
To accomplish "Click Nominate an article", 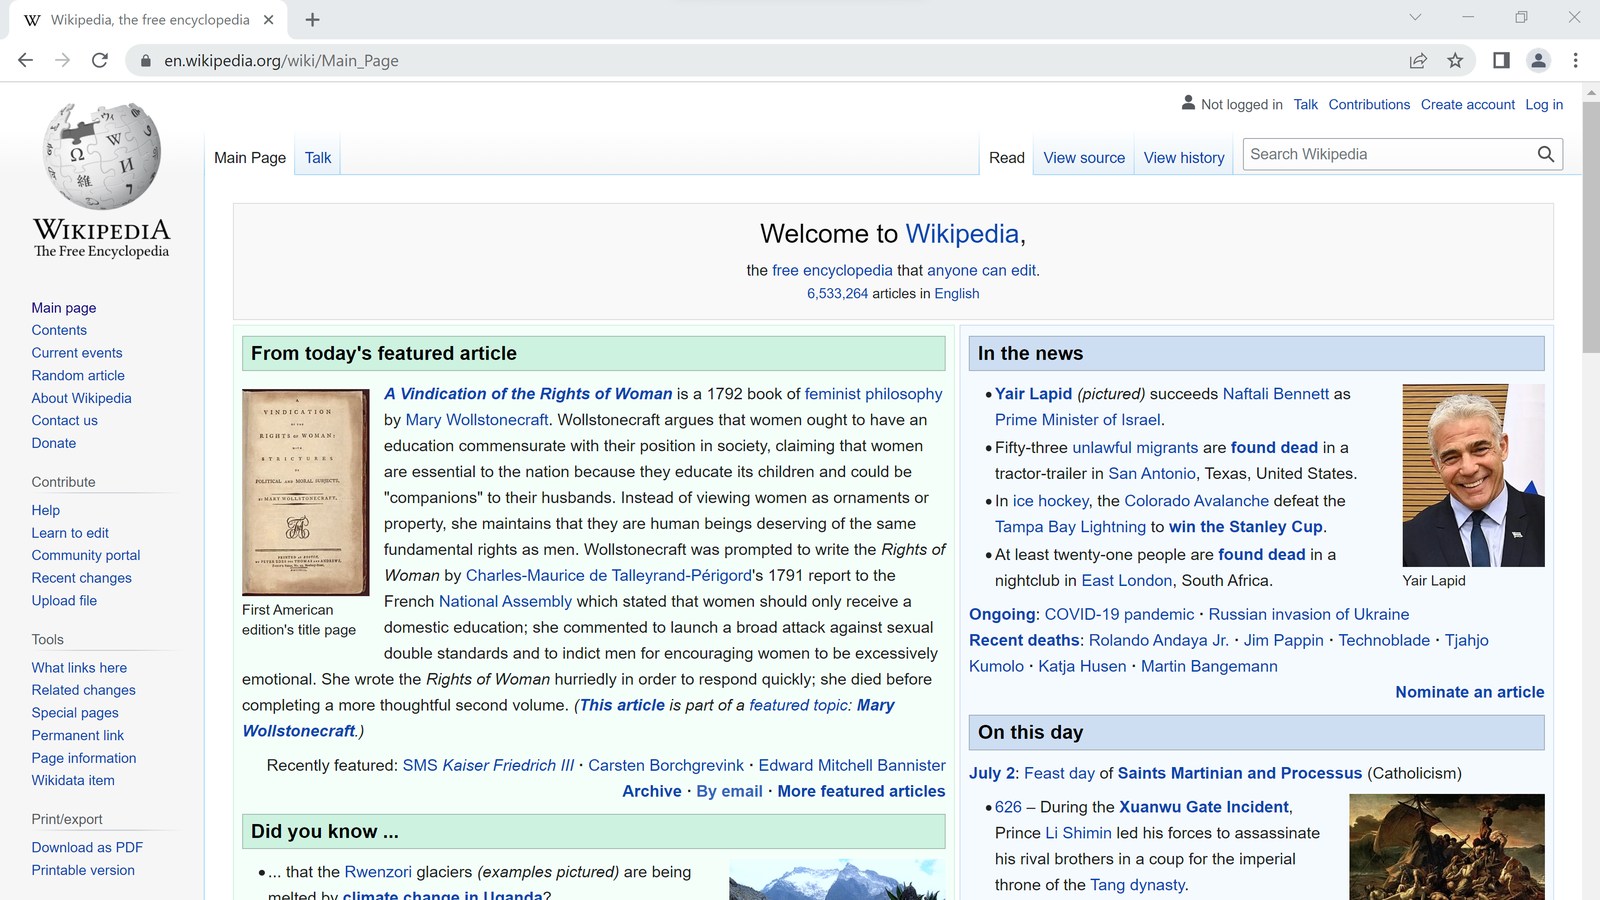I will pyautogui.click(x=1470, y=692).
